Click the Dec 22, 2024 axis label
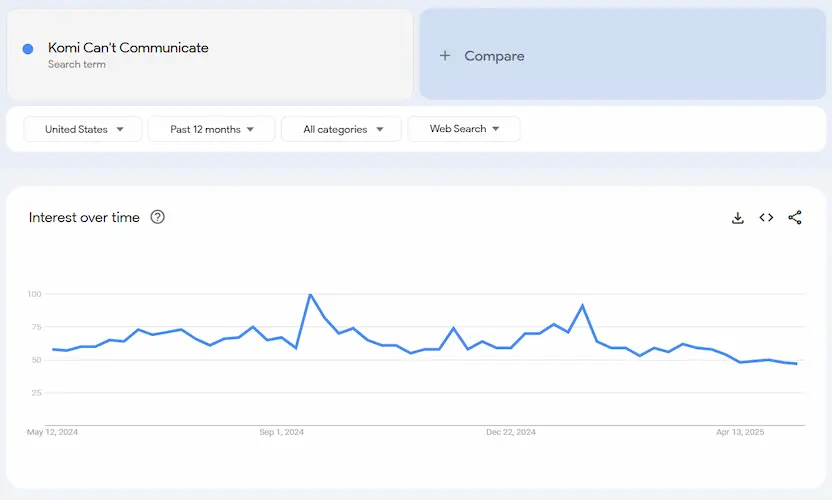Viewport: 832px width, 500px height. pyautogui.click(x=511, y=432)
